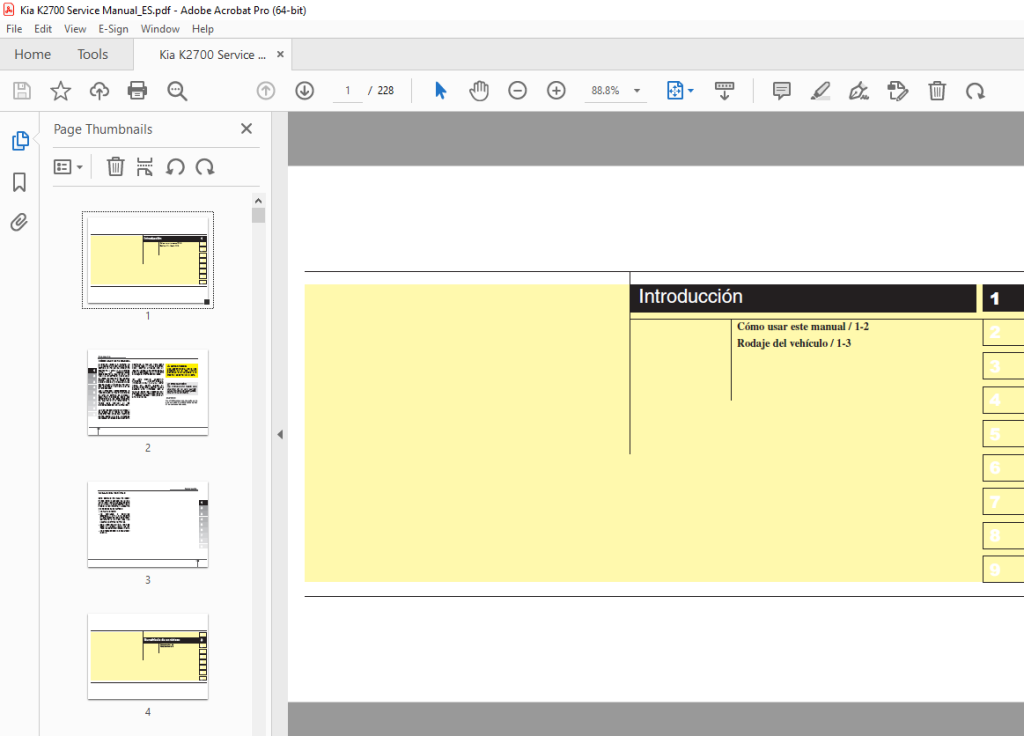Delete page using toolbar trash icon
Image resolution: width=1024 pixels, height=736 pixels.
(937, 91)
